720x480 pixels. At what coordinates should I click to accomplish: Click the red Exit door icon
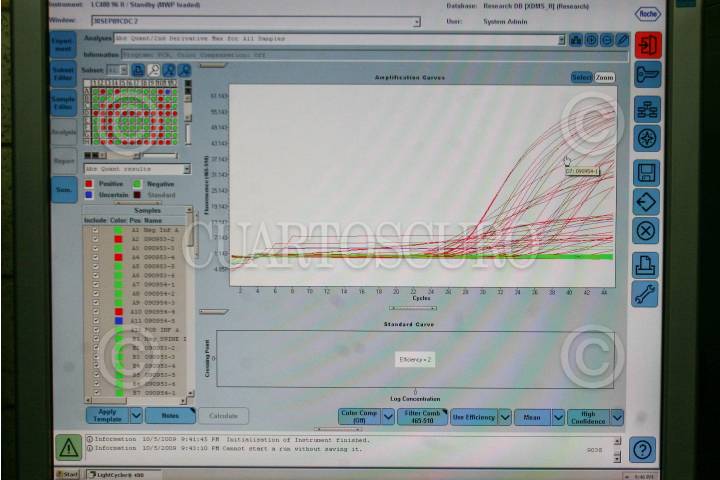647,45
